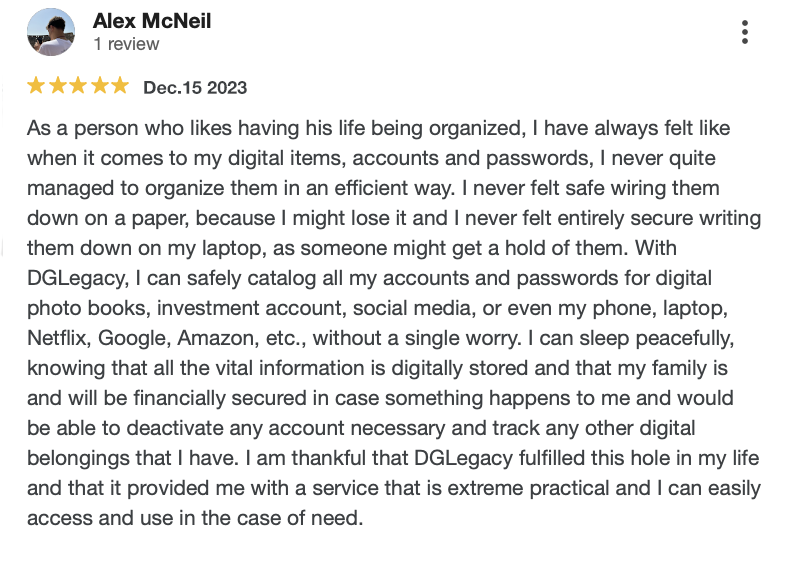The image size is (786, 562).
Task: Click the fourth gold rating star
Action: [99, 86]
